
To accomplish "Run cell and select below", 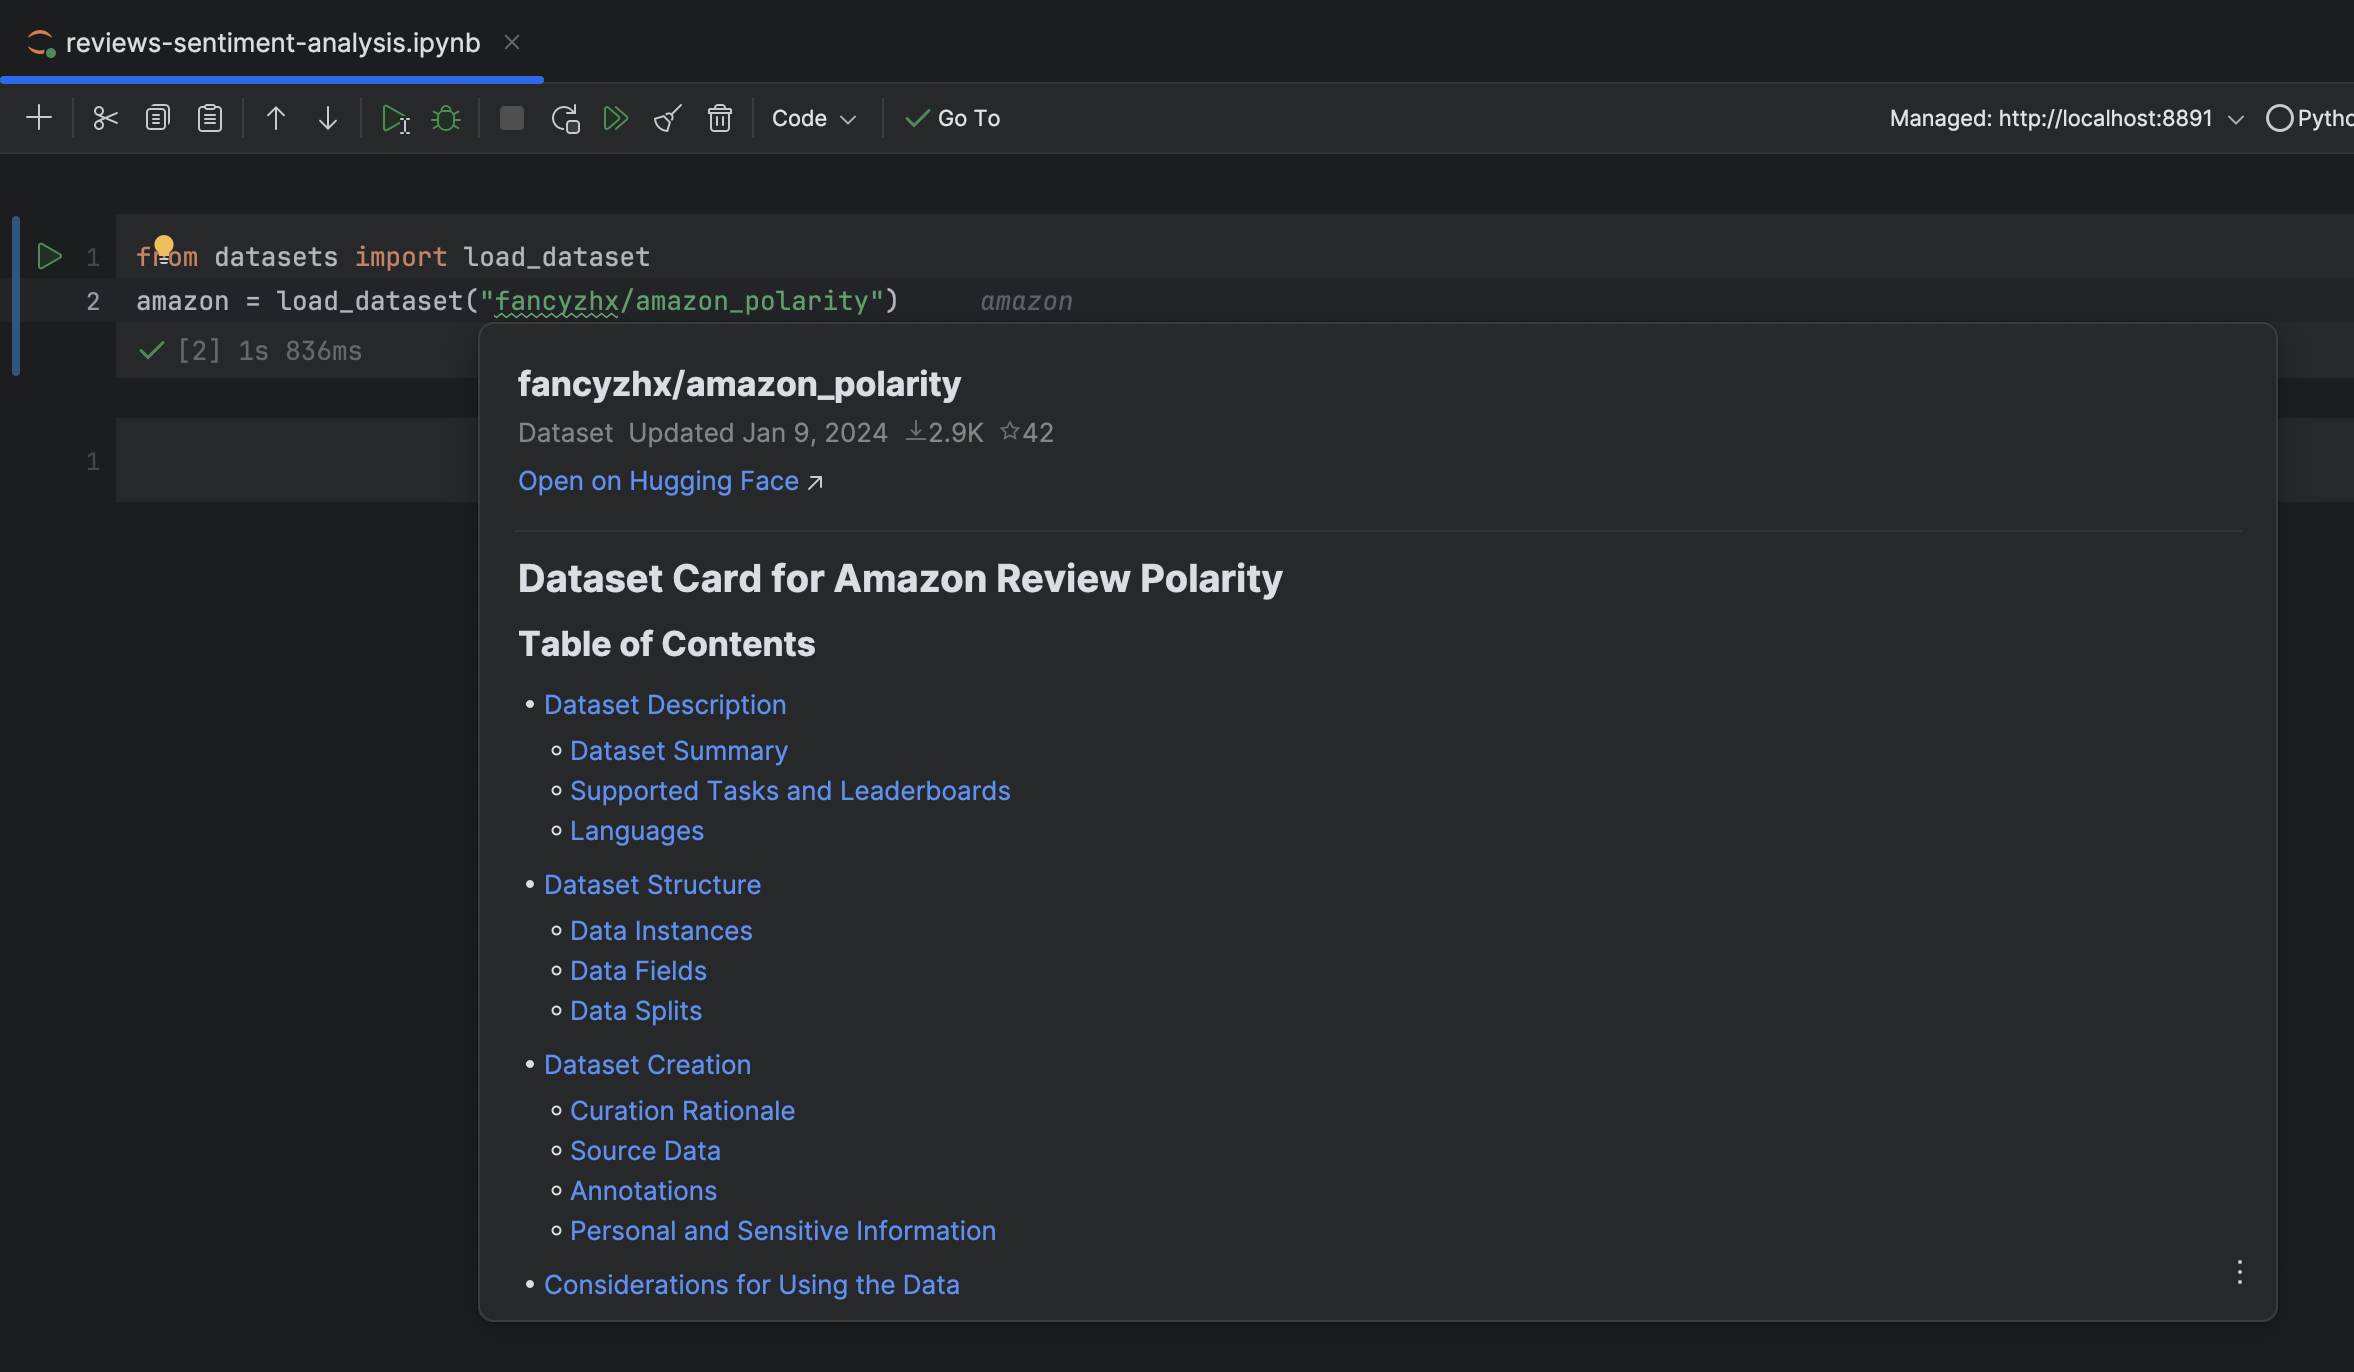I will pos(395,119).
